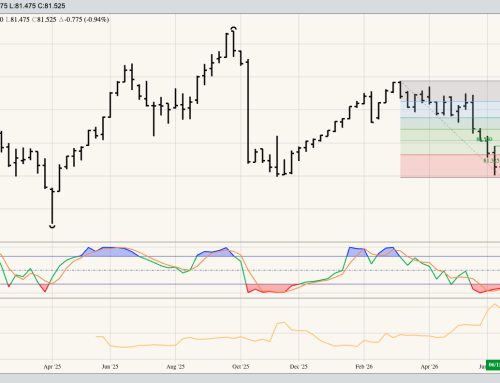The image size is (500, 383).
Task: Click the Apr '26 date axis label
Action: coord(429,367)
